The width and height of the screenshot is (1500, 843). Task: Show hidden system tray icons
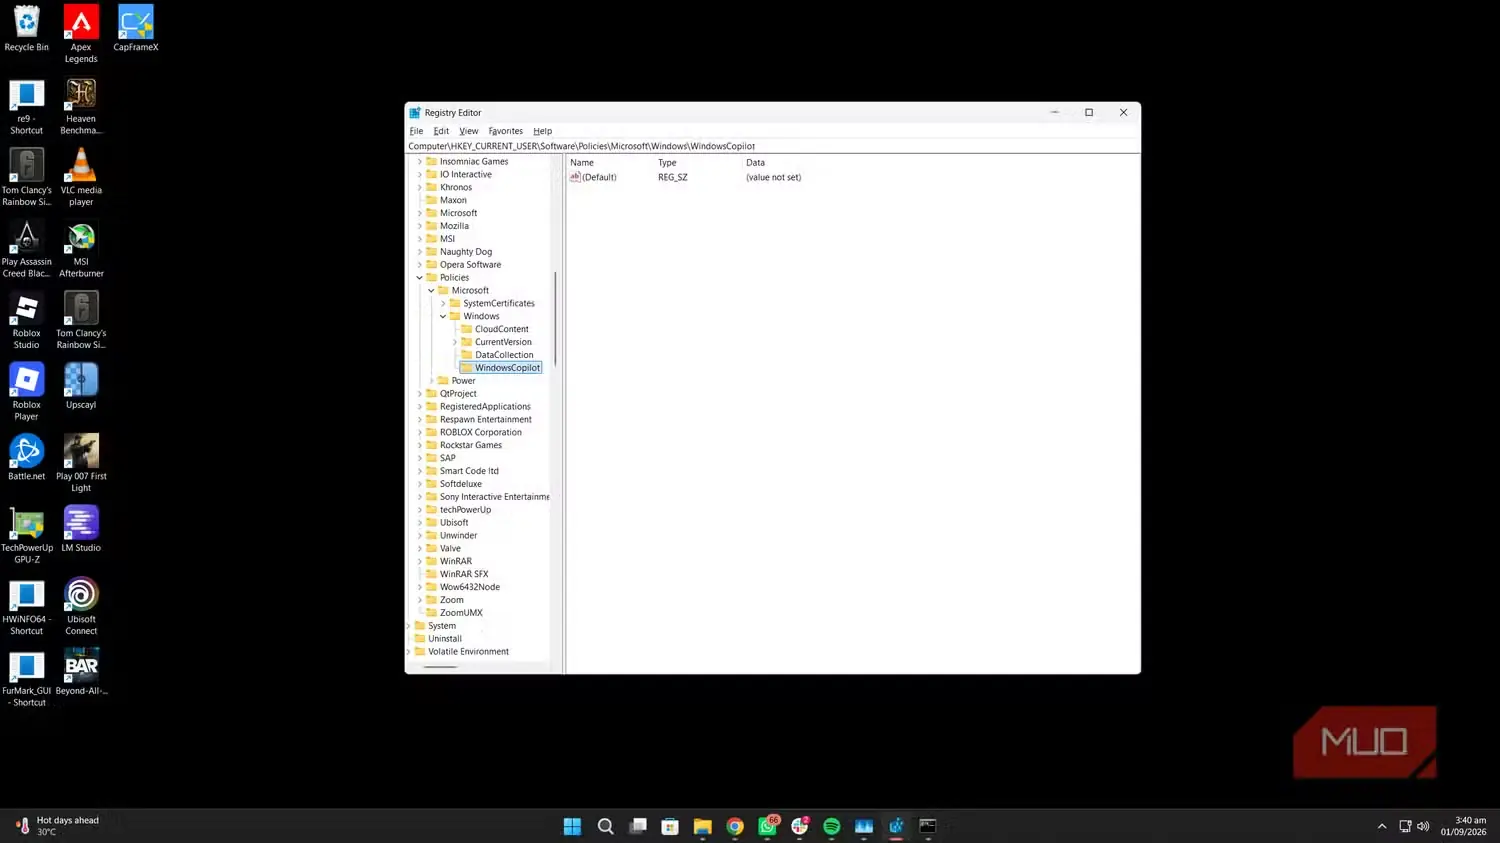click(1382, 826)
